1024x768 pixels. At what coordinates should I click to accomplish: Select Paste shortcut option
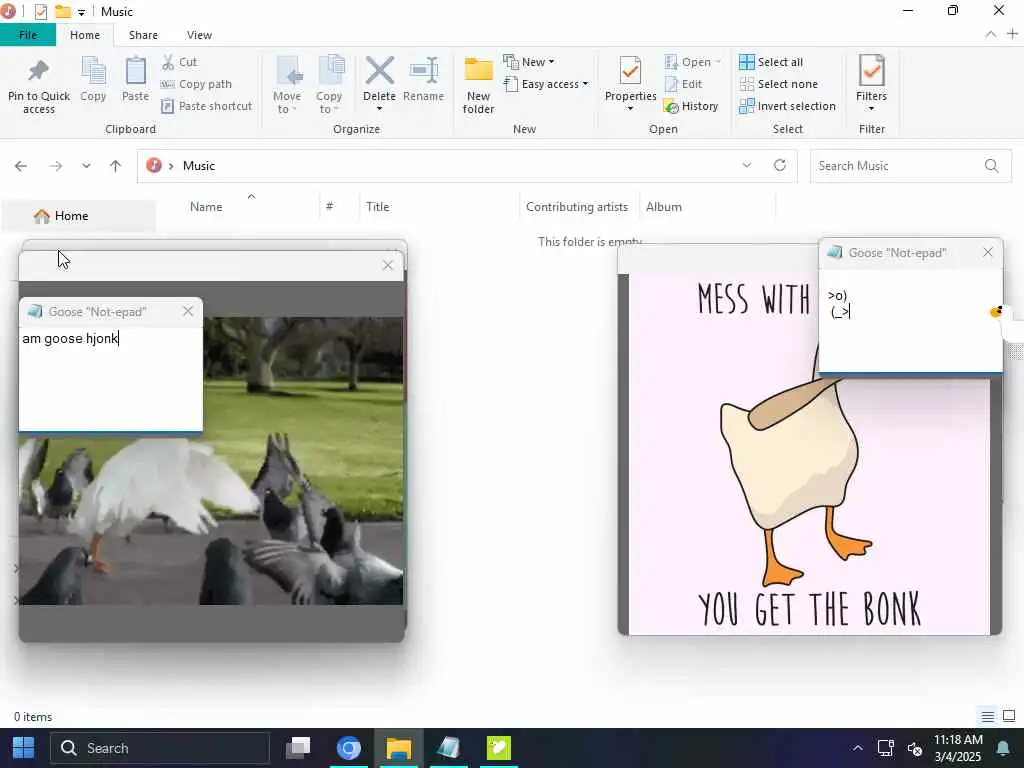[x=206, y=106]
